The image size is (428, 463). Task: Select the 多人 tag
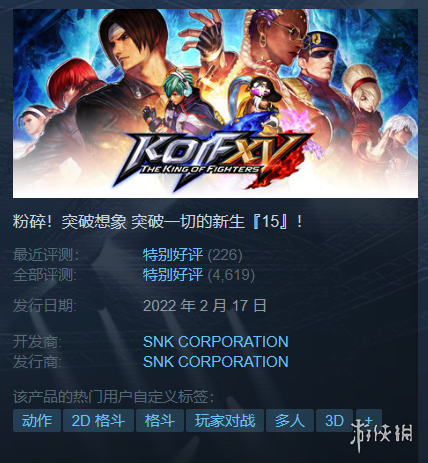coord(290,420)
